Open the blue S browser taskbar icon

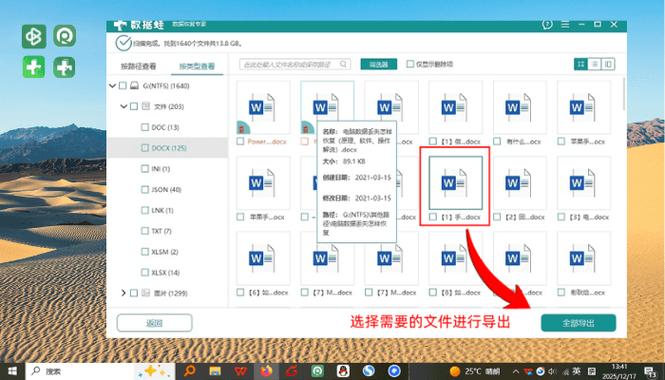pyautogui.click(x=369, y=371)
